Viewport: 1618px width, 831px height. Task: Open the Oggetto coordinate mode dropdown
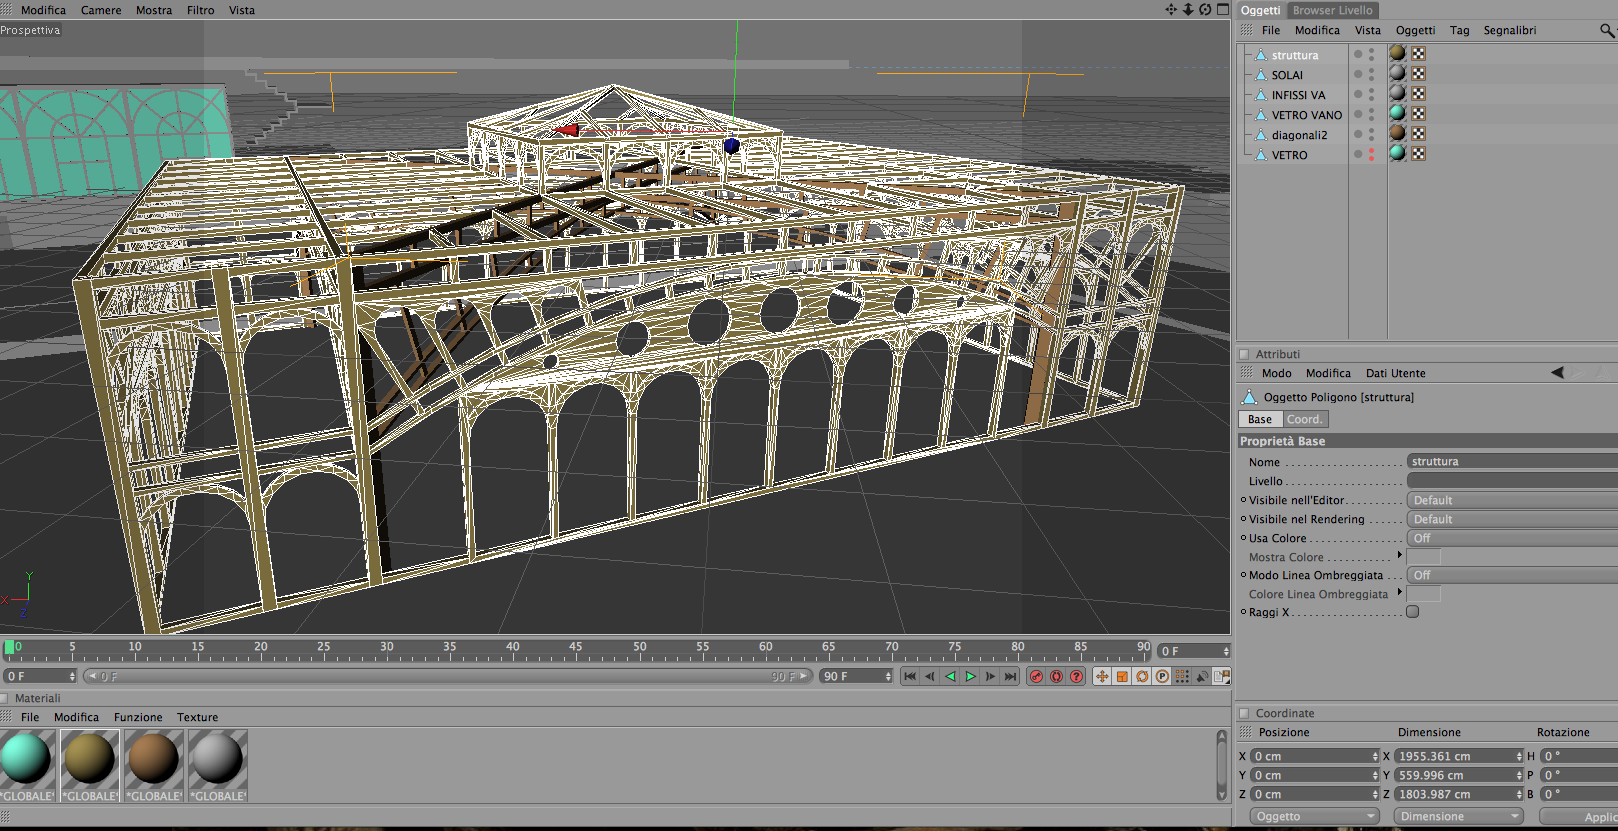tap(1315, 817)
